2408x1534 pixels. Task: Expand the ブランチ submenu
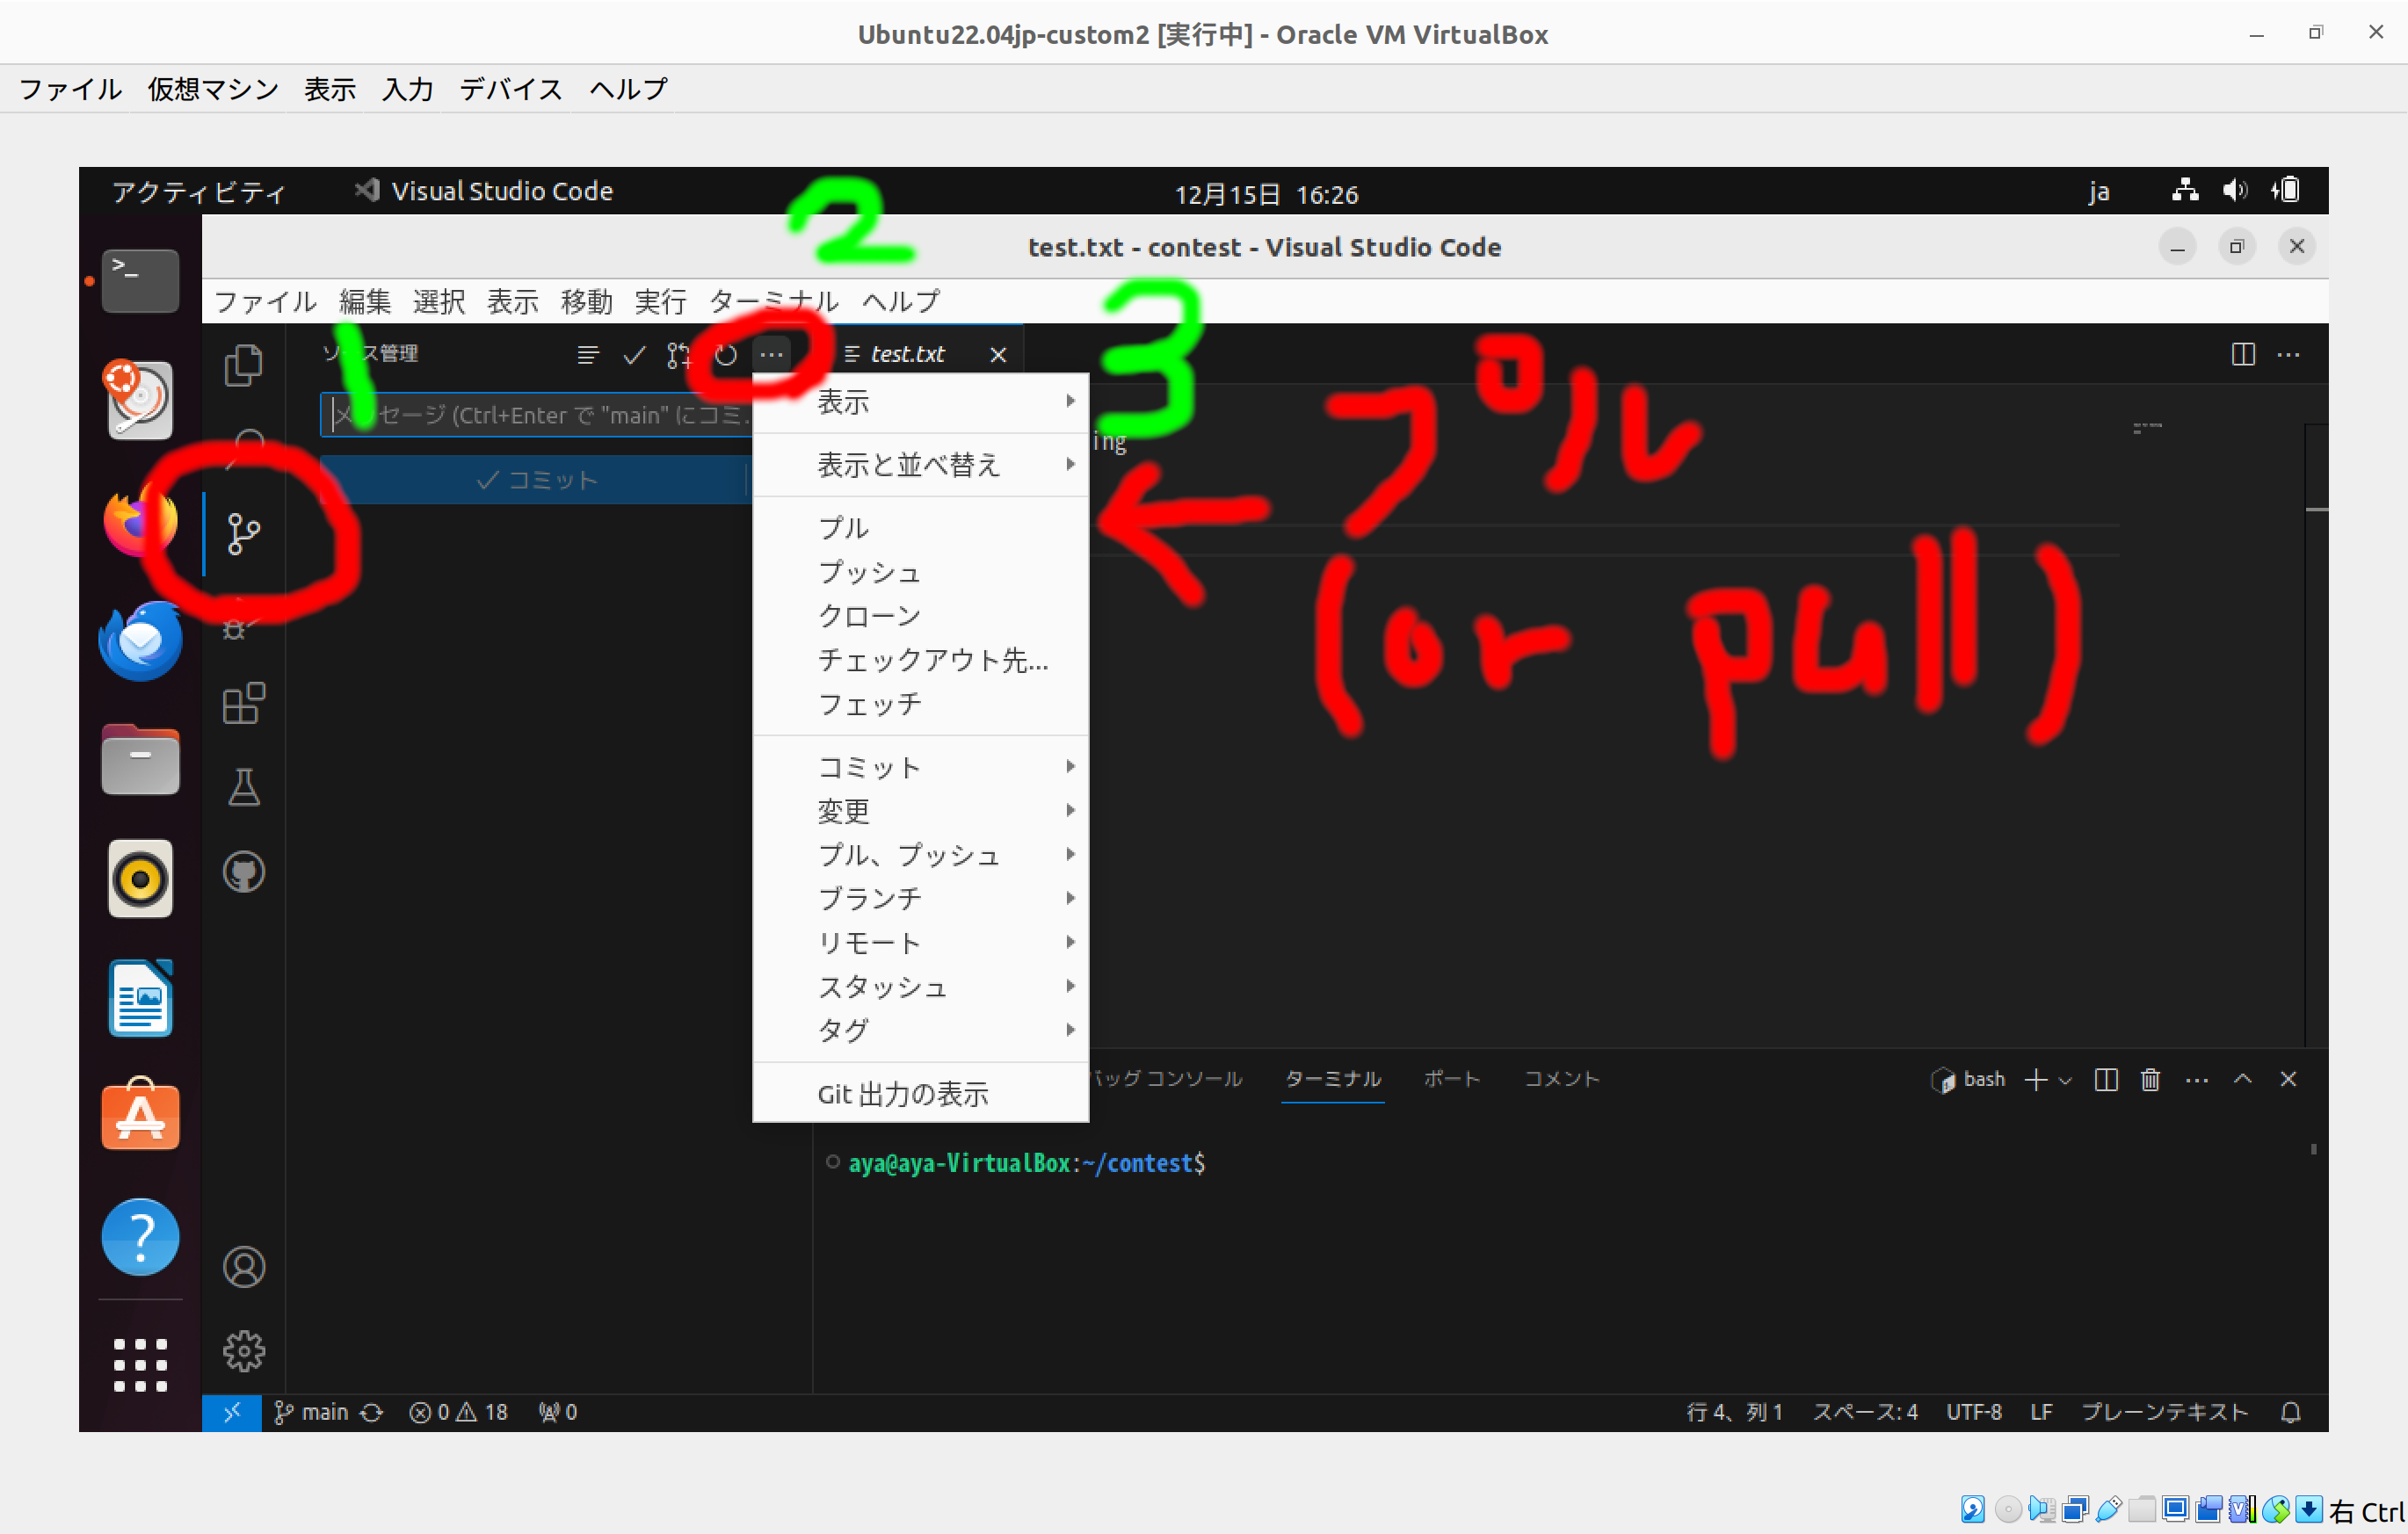pos(920,899)
